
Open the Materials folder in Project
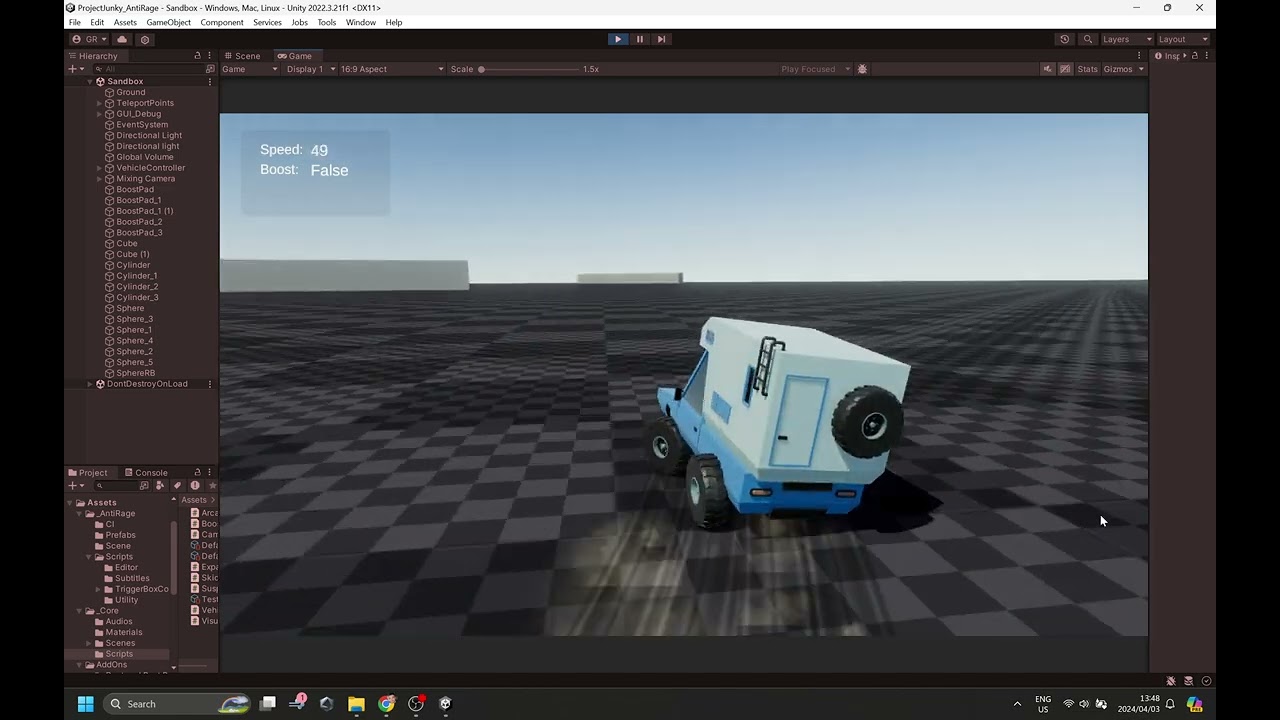123,632
